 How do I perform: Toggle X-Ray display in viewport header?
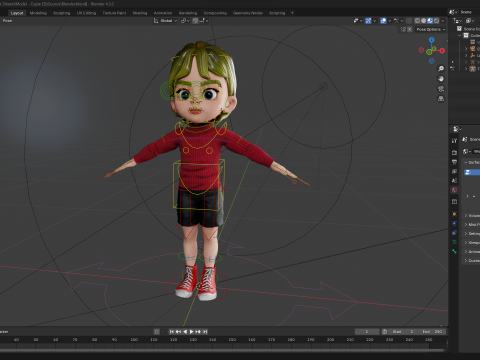click(x=409, y=21)
